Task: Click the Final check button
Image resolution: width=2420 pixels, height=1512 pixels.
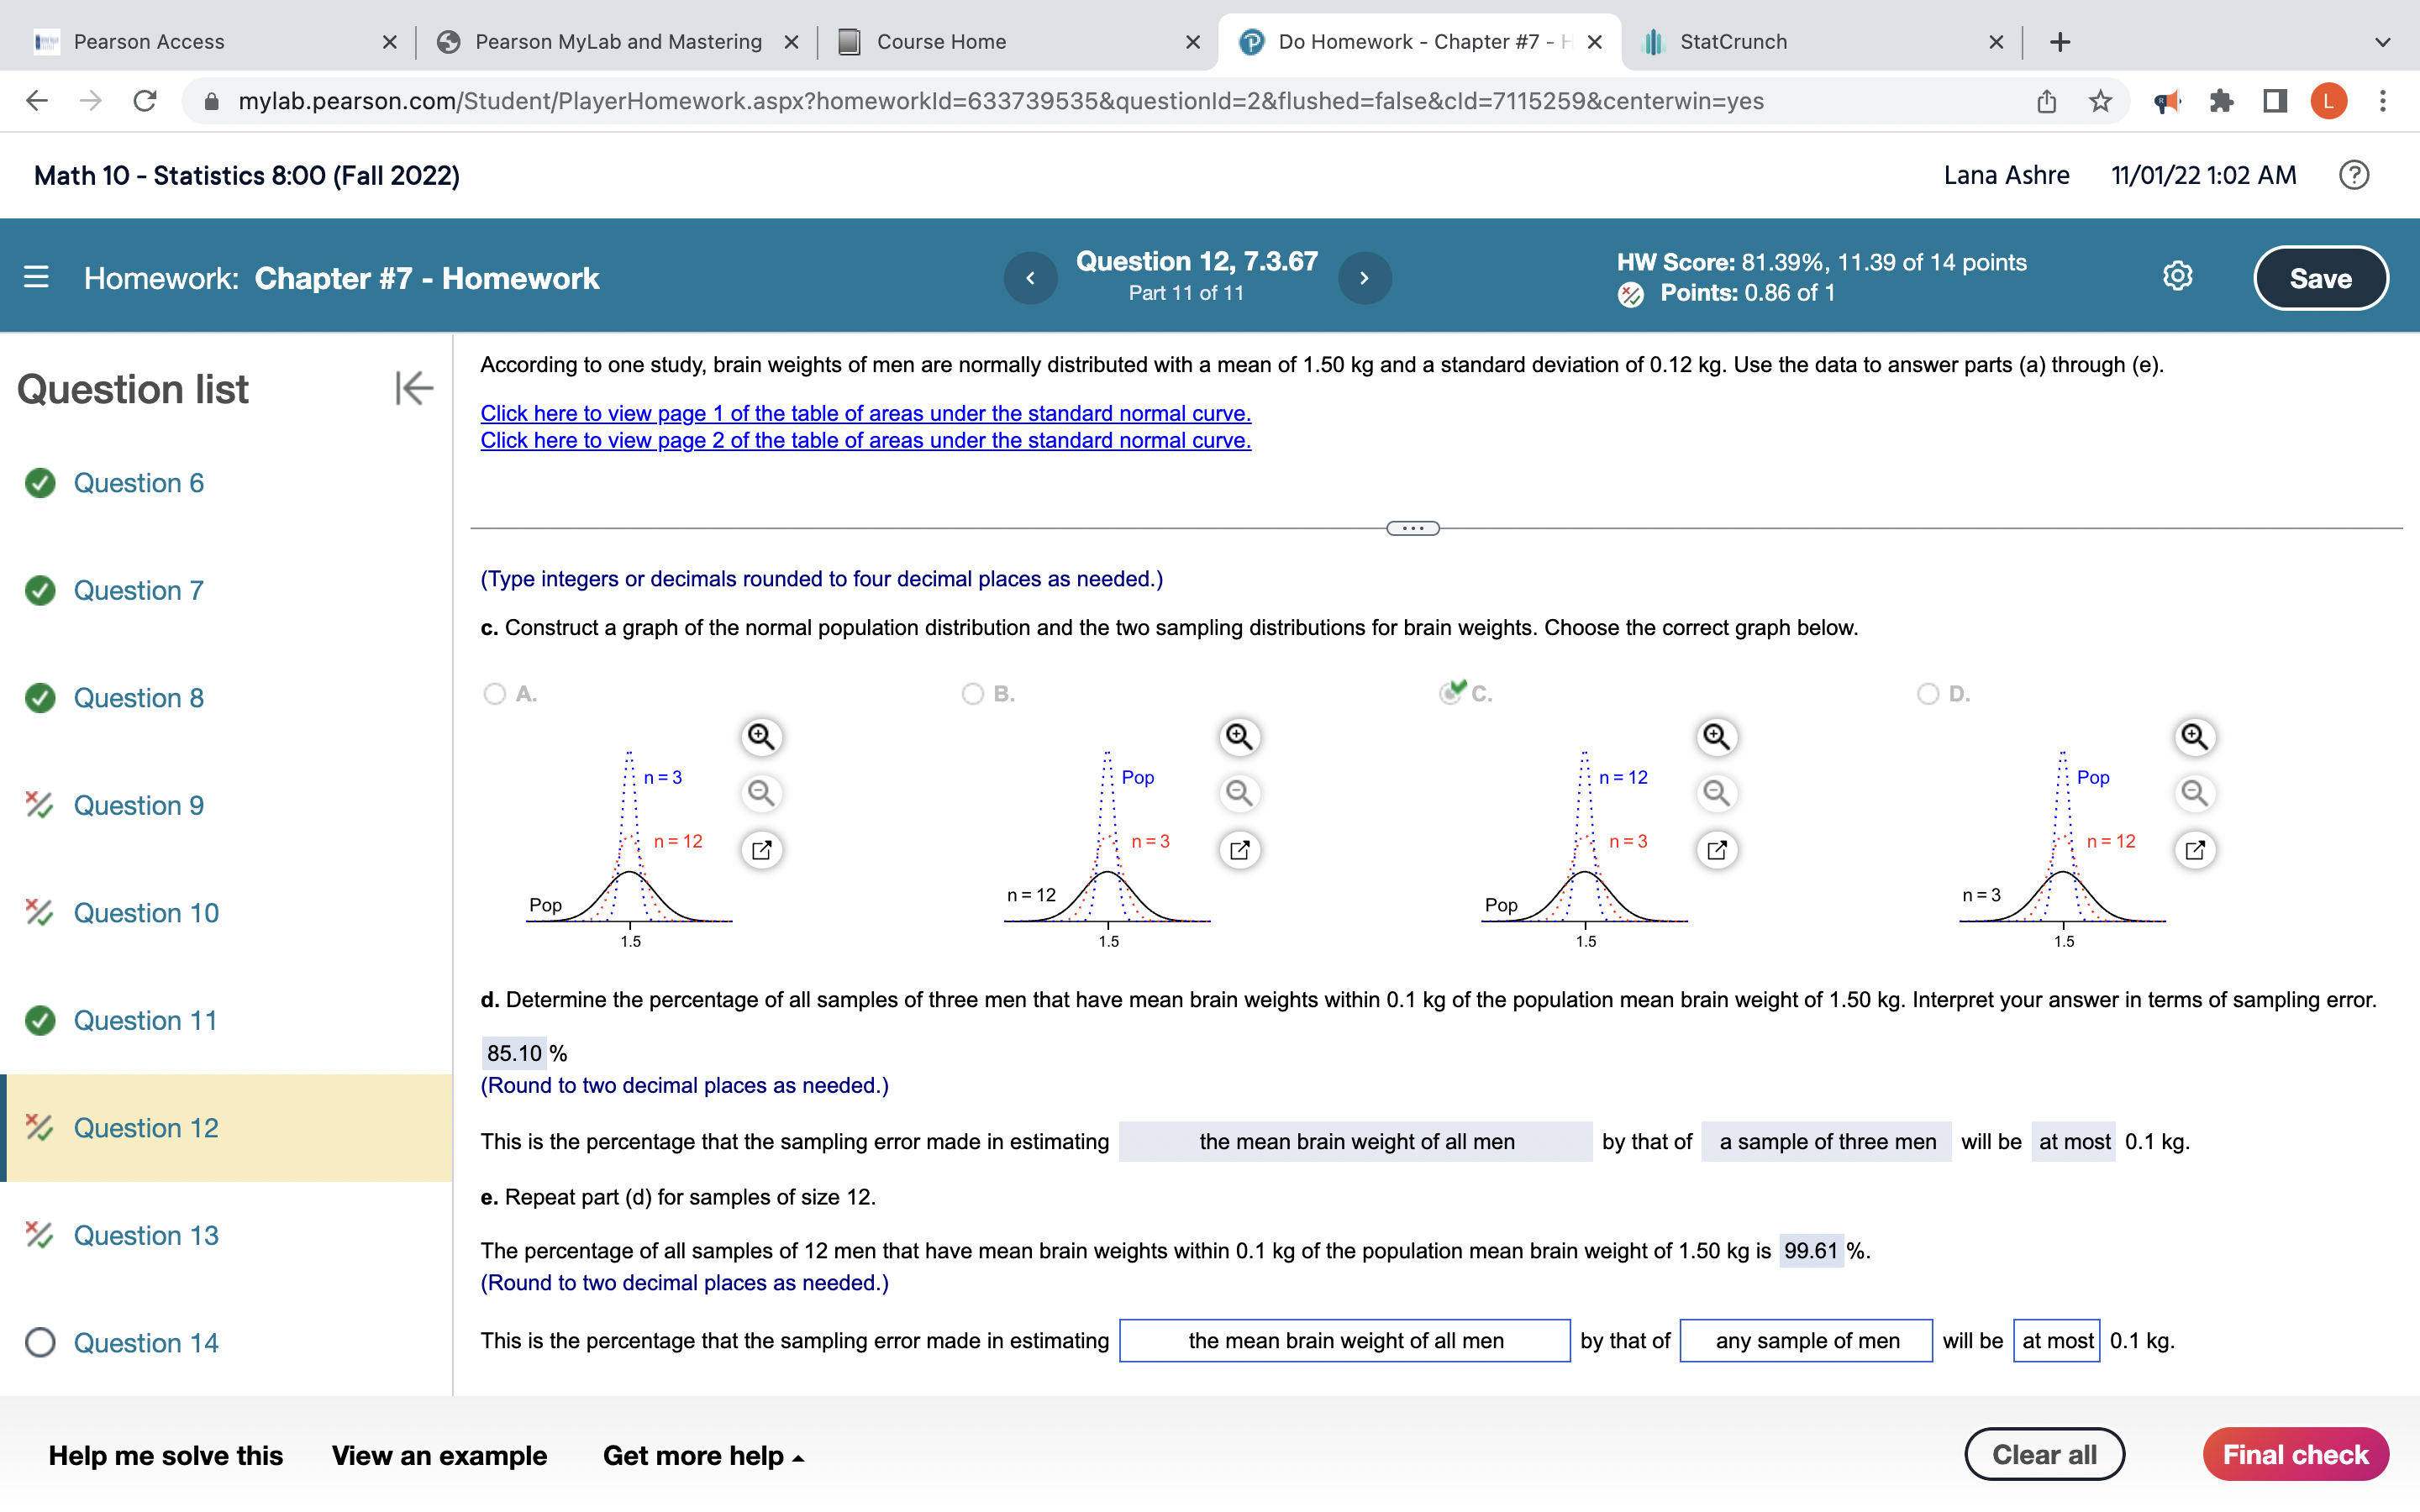Action: pyautogui.click(x=2296, y=1454)
